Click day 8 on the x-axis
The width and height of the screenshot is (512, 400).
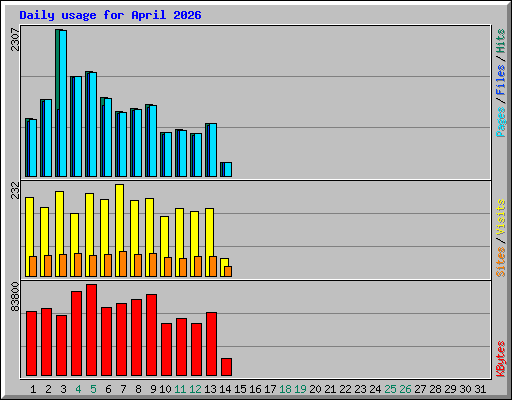click(x=138, y=389)
